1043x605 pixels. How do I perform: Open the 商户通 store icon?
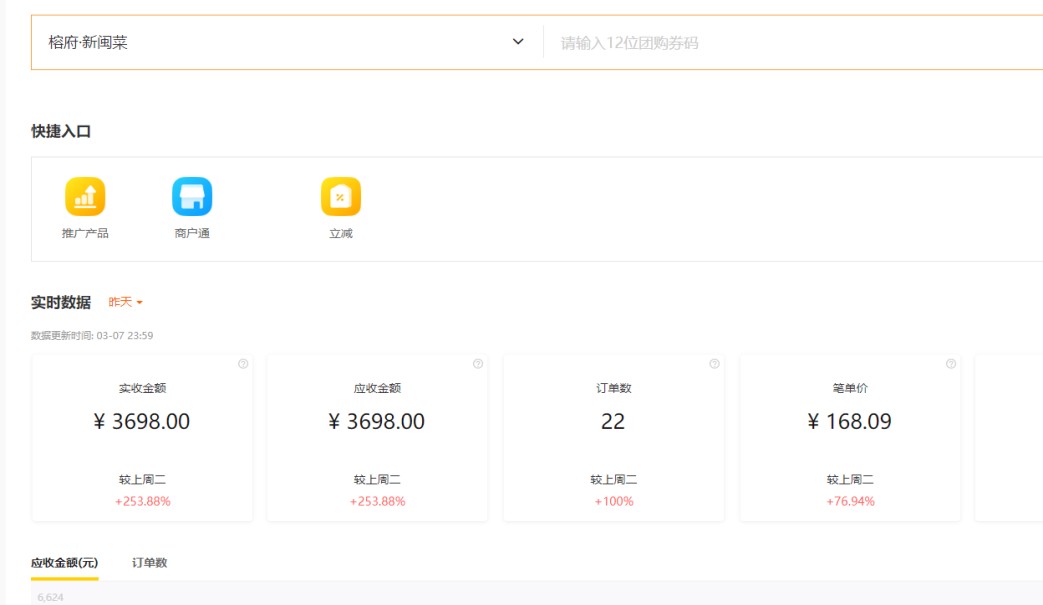point(192,197)
